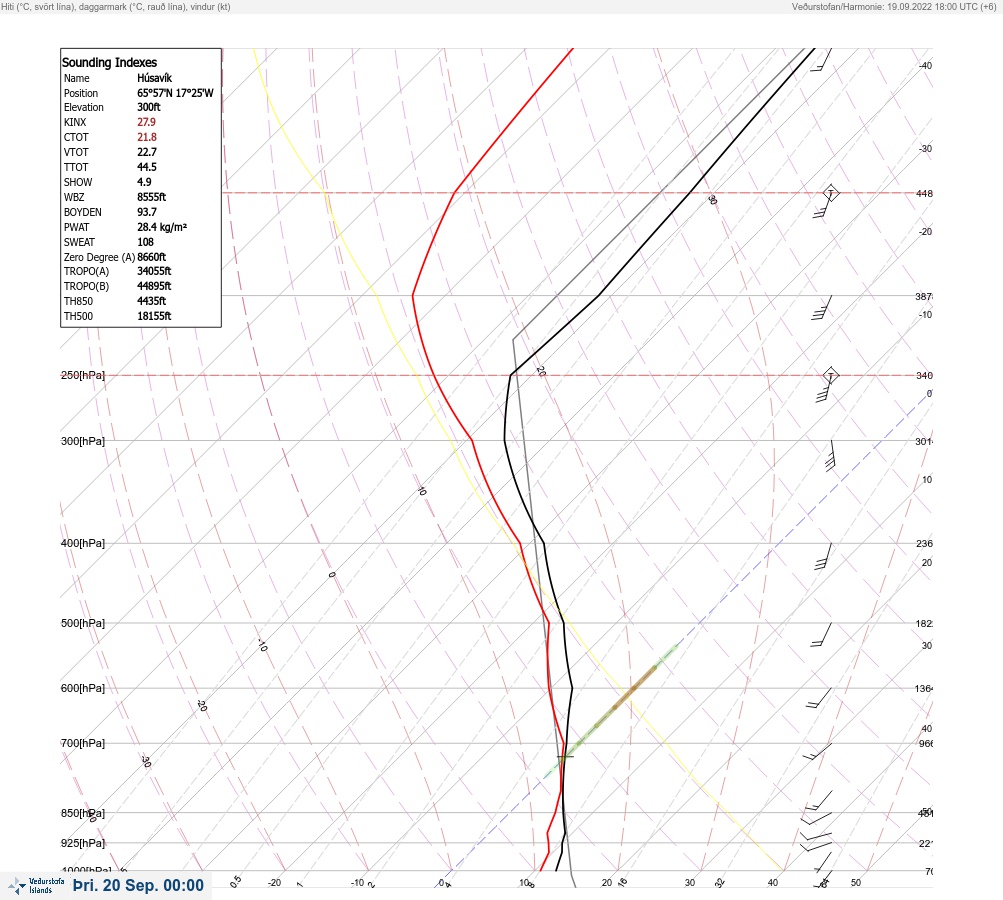Select the wind barb at 500 hPa
This screenshot has height=900, width=1003.
click(x=821, y=635)
